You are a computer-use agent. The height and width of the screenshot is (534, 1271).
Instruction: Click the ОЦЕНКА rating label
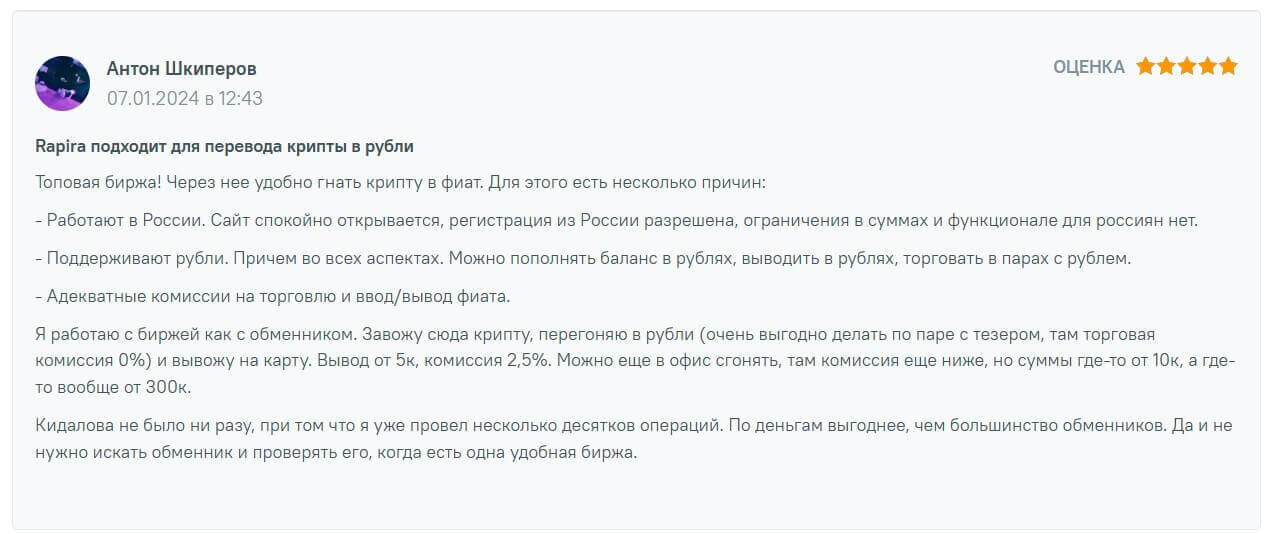click(x=1088, y=67)
